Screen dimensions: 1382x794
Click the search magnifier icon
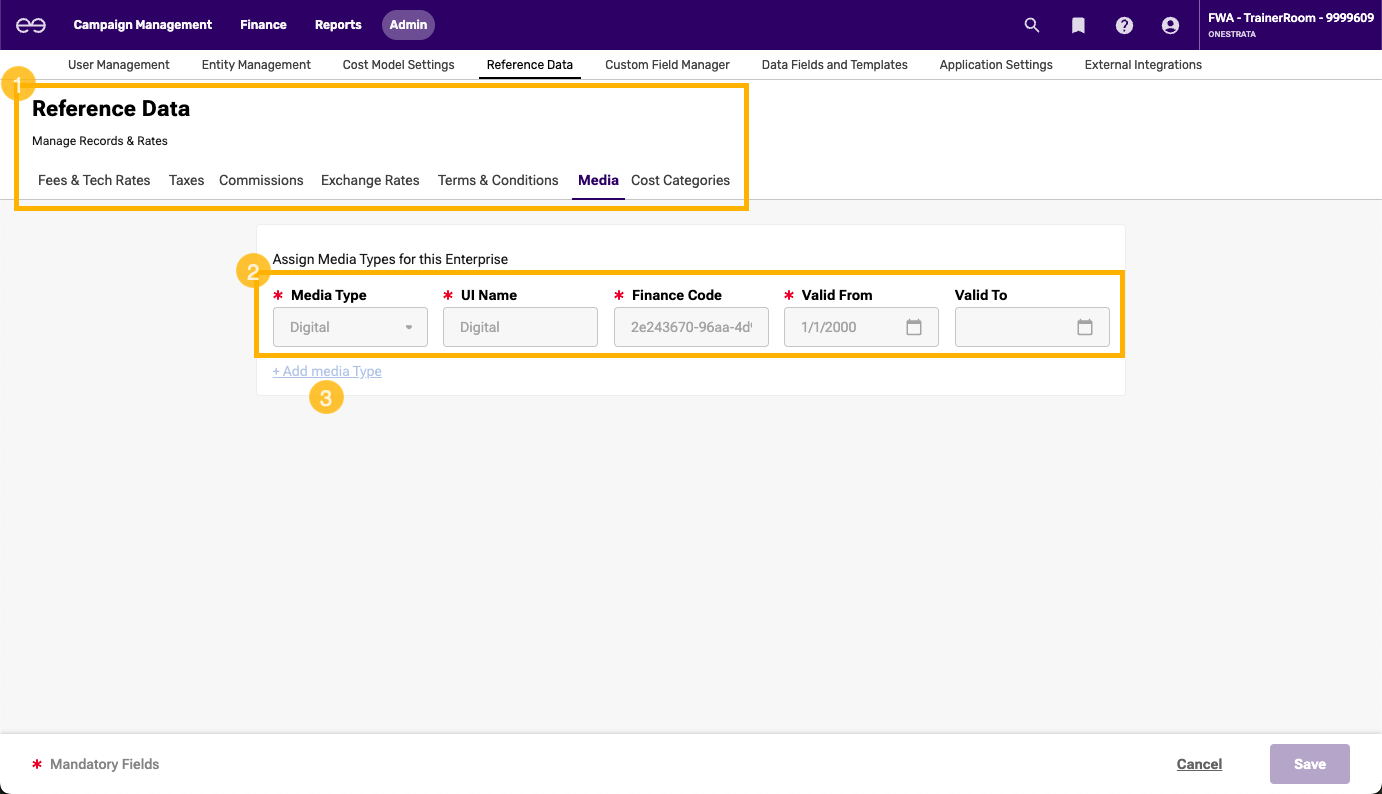click(x=1032, y=25)
